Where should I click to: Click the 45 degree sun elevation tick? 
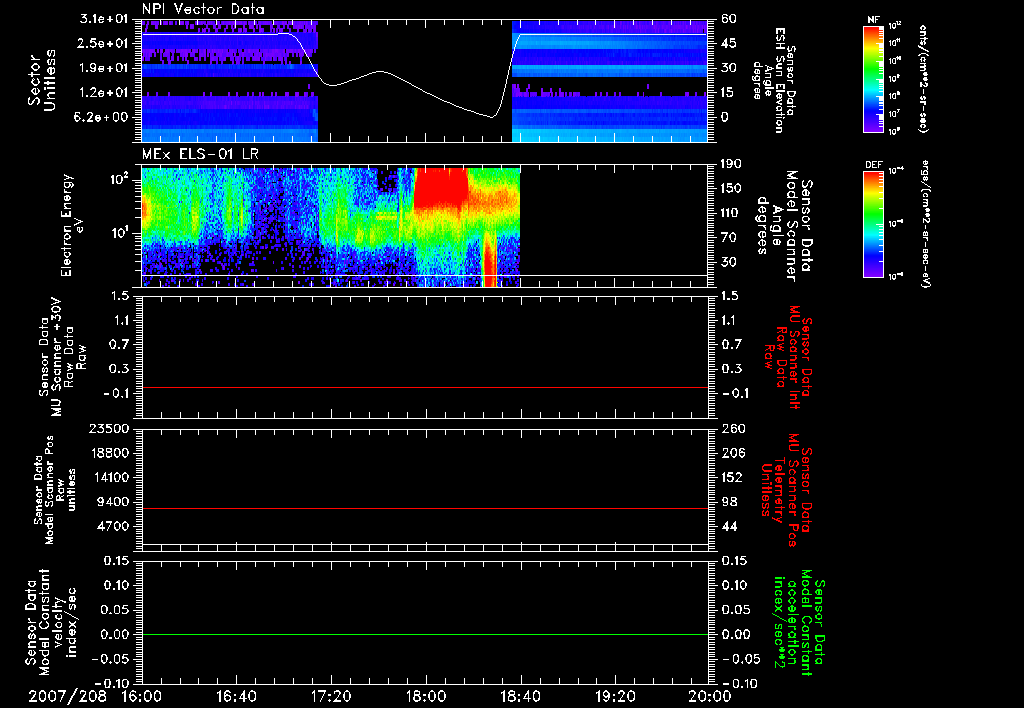click(728, 43)
